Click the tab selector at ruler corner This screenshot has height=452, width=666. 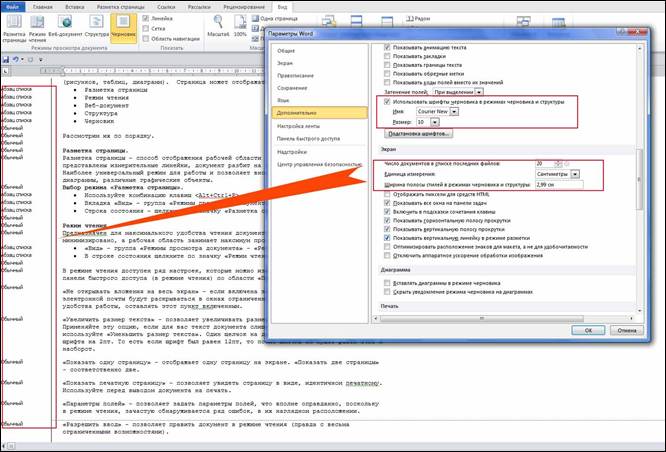(x=5, y=71)
